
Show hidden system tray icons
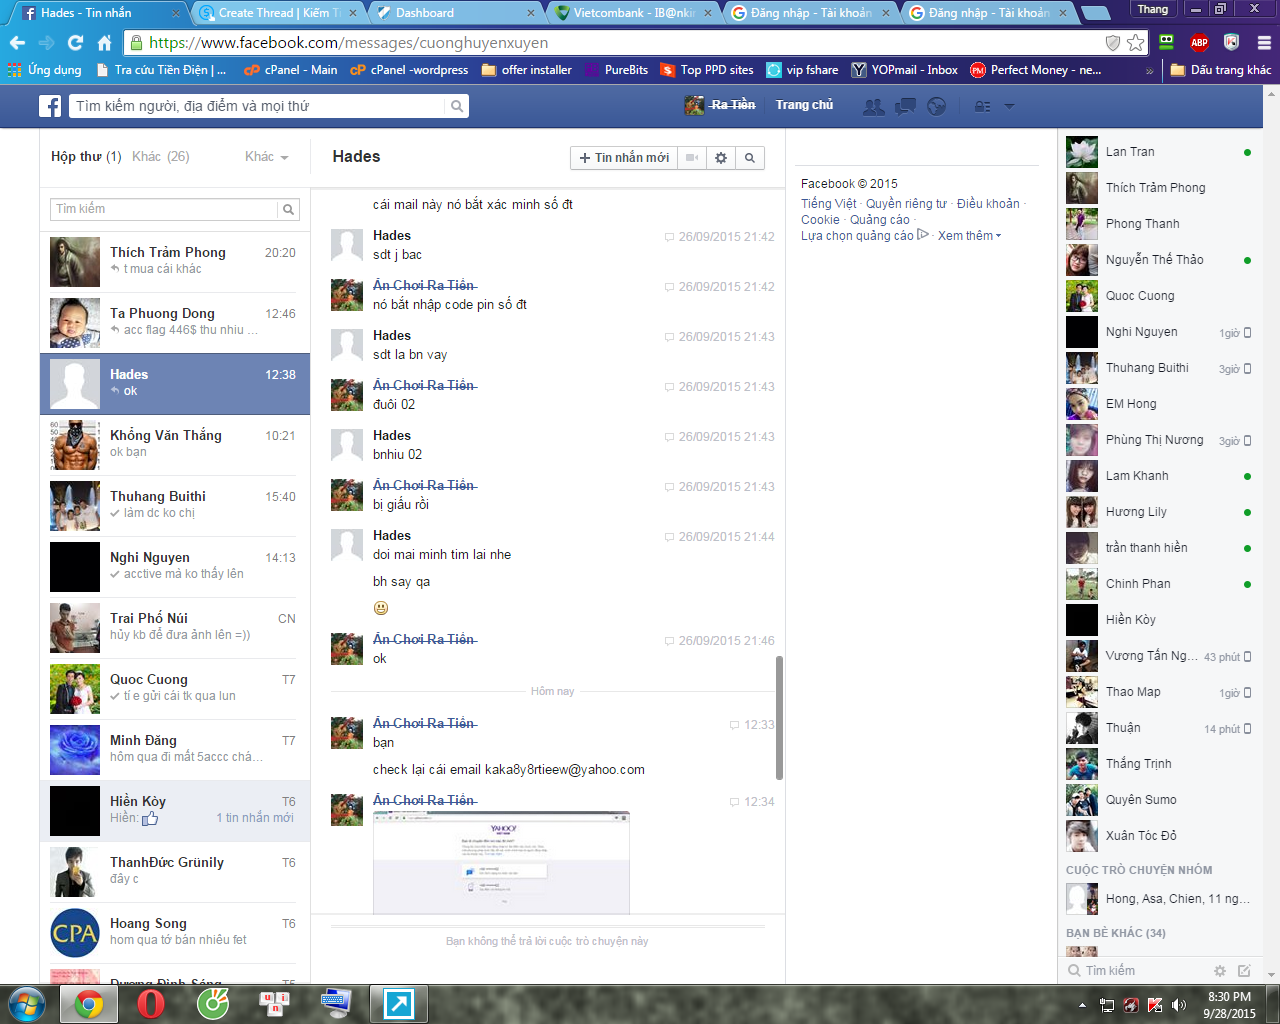1082,1005
